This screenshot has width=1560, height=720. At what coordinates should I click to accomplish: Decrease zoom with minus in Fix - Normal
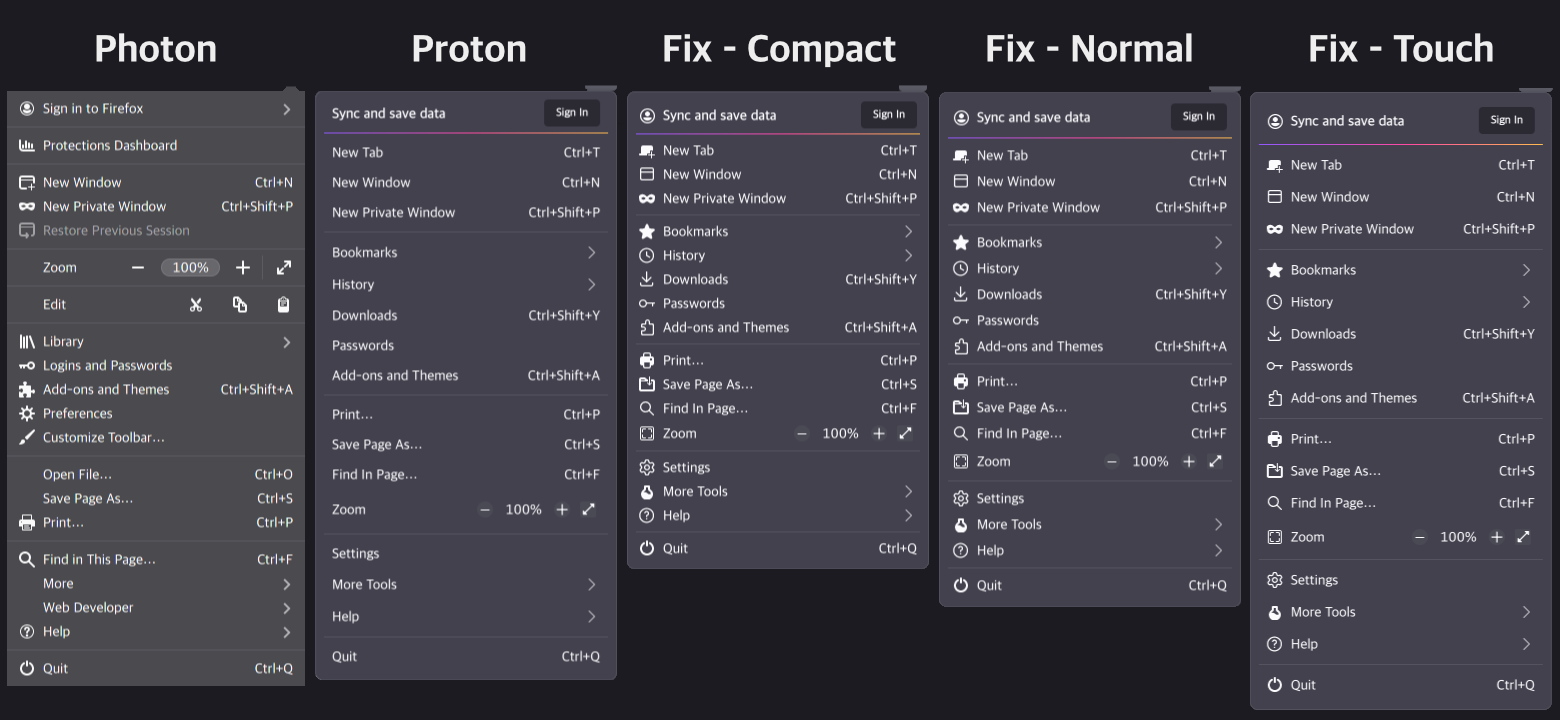pyautogui.click(x=1112, y=461)
